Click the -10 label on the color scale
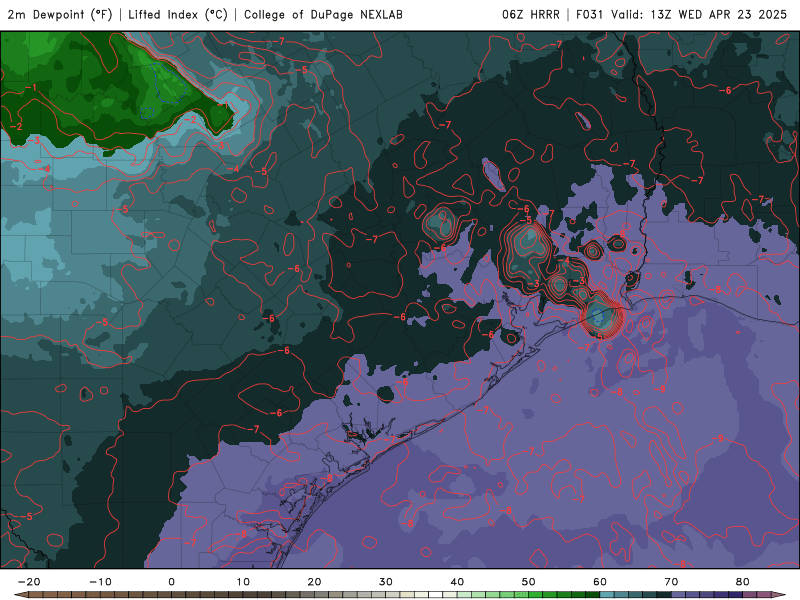Viewport: 800px width, 600px height. tap(100, 582)
